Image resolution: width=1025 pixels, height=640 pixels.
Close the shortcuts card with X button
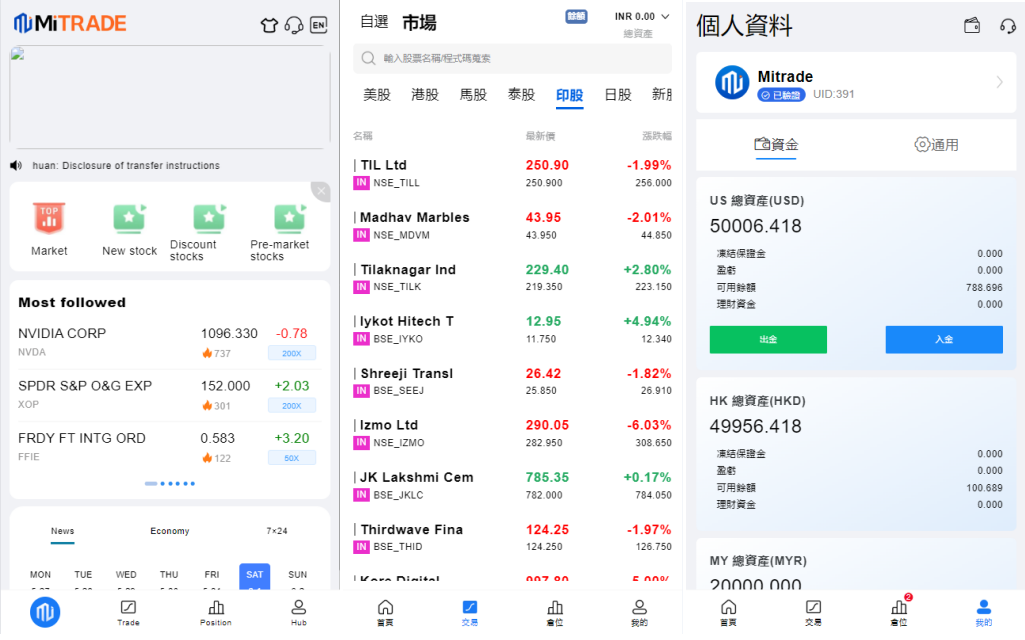tap(320, 192)
